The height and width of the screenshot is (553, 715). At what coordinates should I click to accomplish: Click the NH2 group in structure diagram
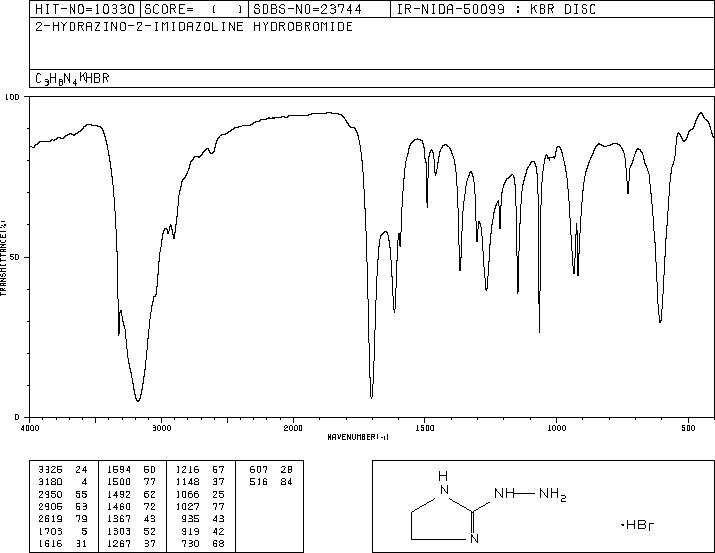(x=553, y=494)
